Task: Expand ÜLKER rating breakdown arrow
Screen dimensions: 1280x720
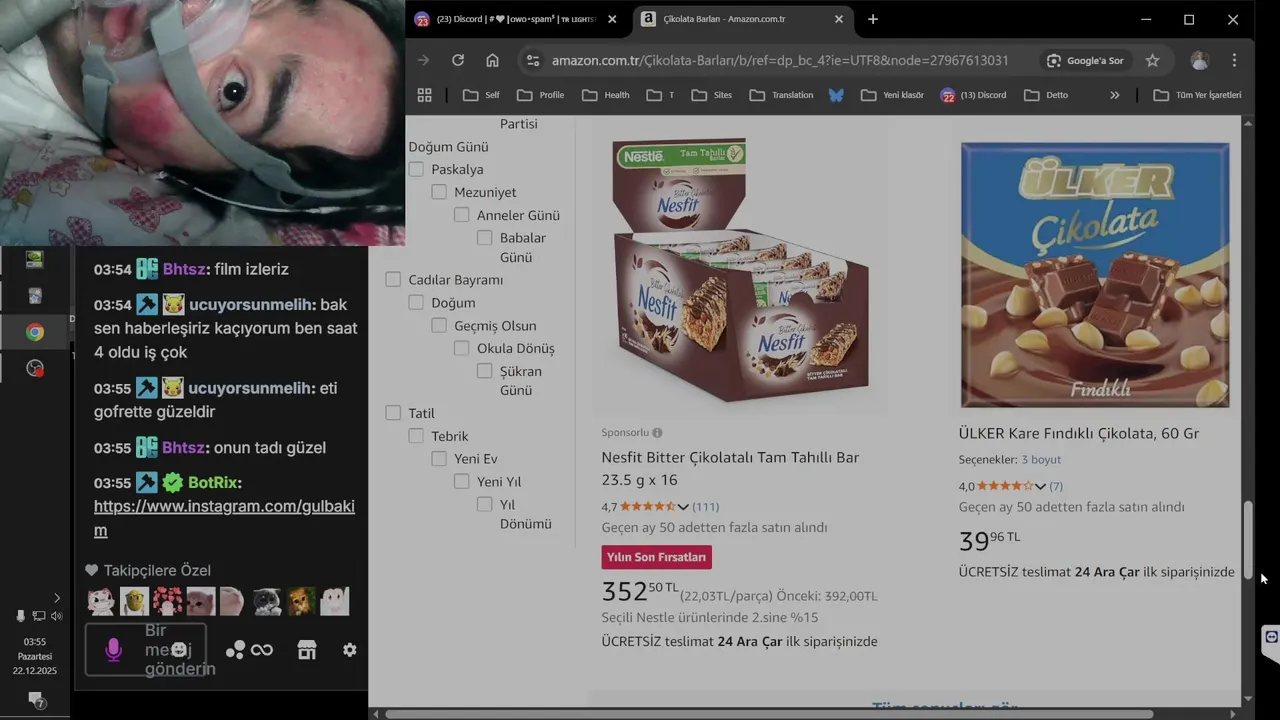Action: (1040, 487)
